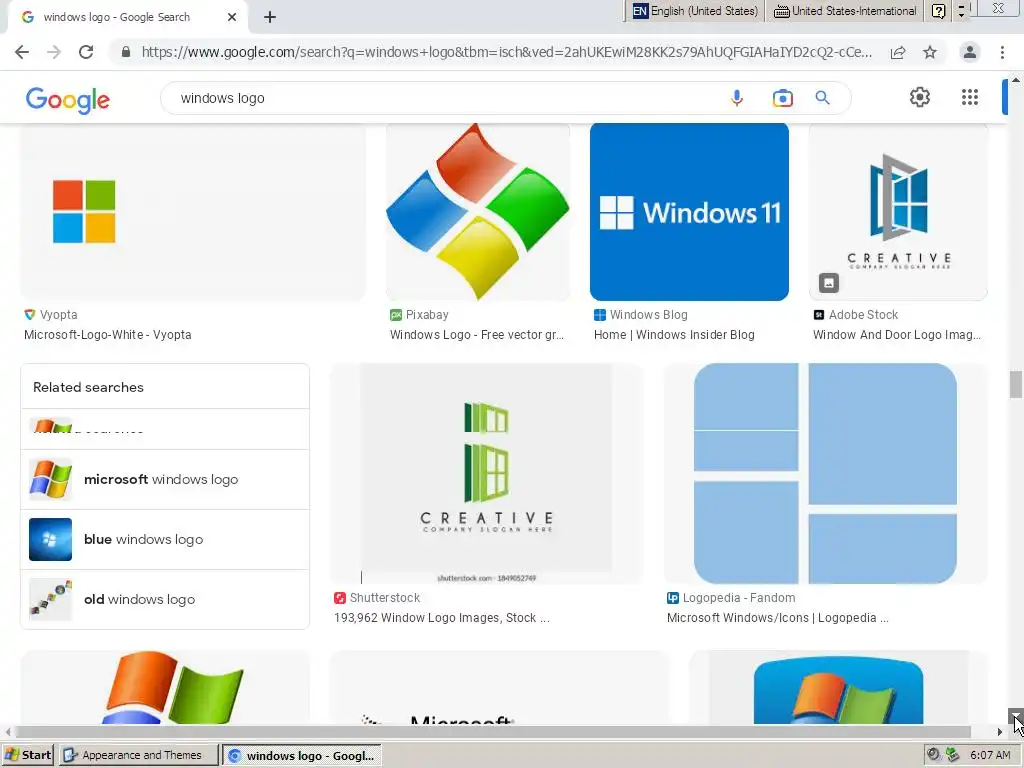This screenshot has height=768, width=1024.
Task: Open 193,962 Window Logo Images link
Action: [x=441, y=618]
